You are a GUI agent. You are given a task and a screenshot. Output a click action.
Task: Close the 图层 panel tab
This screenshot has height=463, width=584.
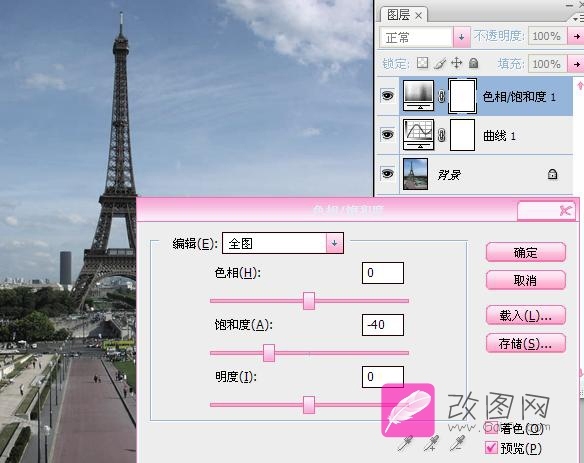pos(419,16)
